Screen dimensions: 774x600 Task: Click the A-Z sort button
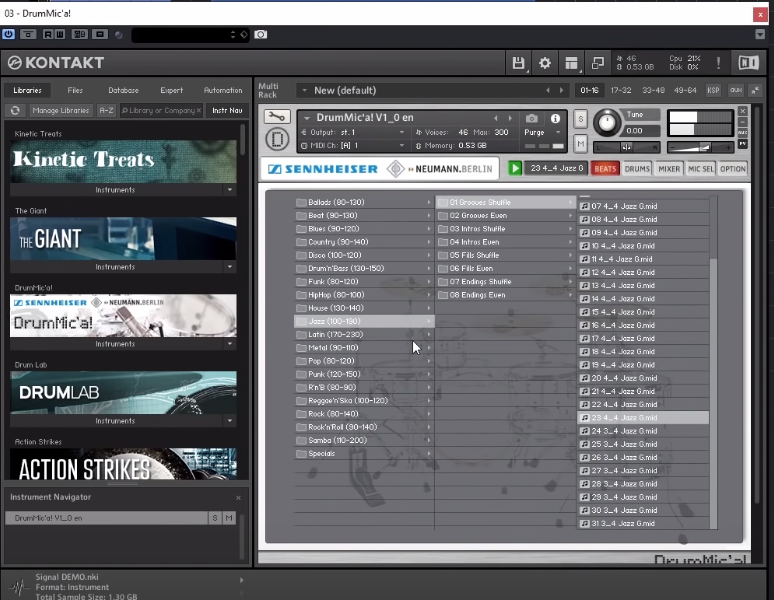(106, 110)
